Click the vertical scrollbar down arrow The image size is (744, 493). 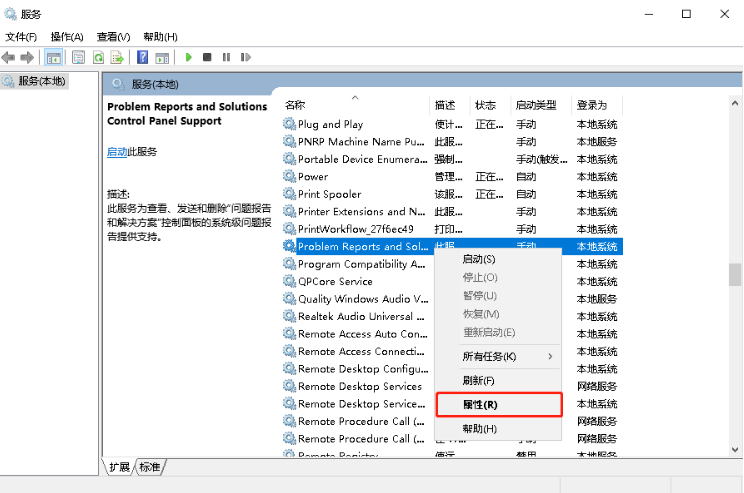(735, 449)
